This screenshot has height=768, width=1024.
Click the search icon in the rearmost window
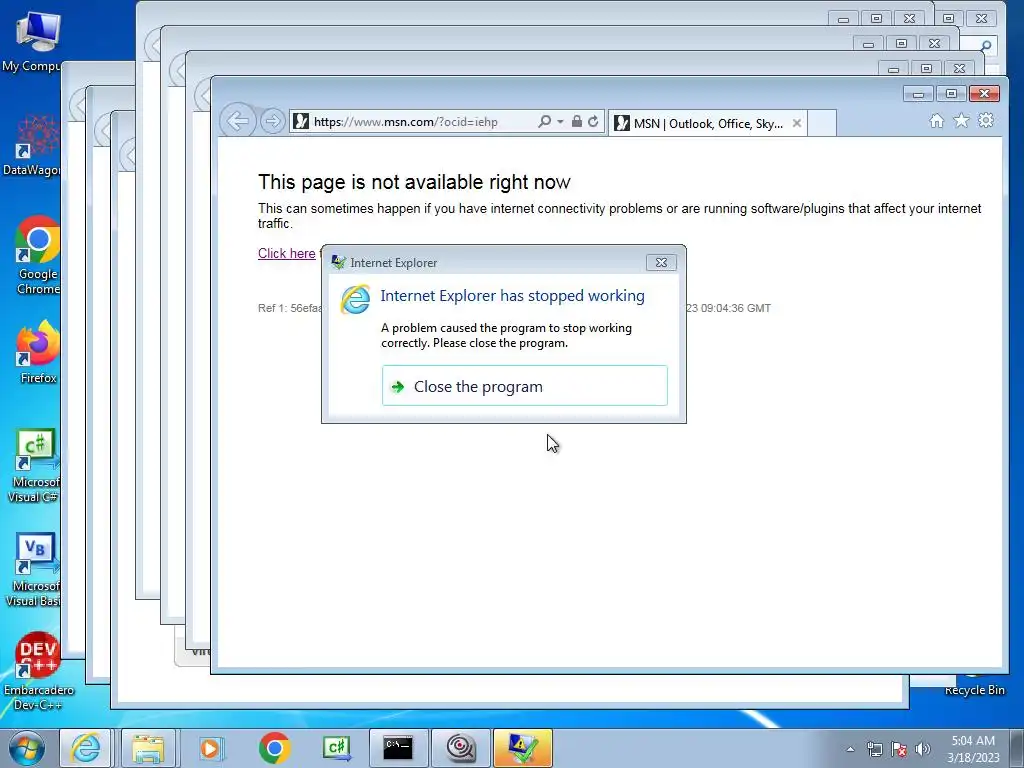click(x=986, y=45)
